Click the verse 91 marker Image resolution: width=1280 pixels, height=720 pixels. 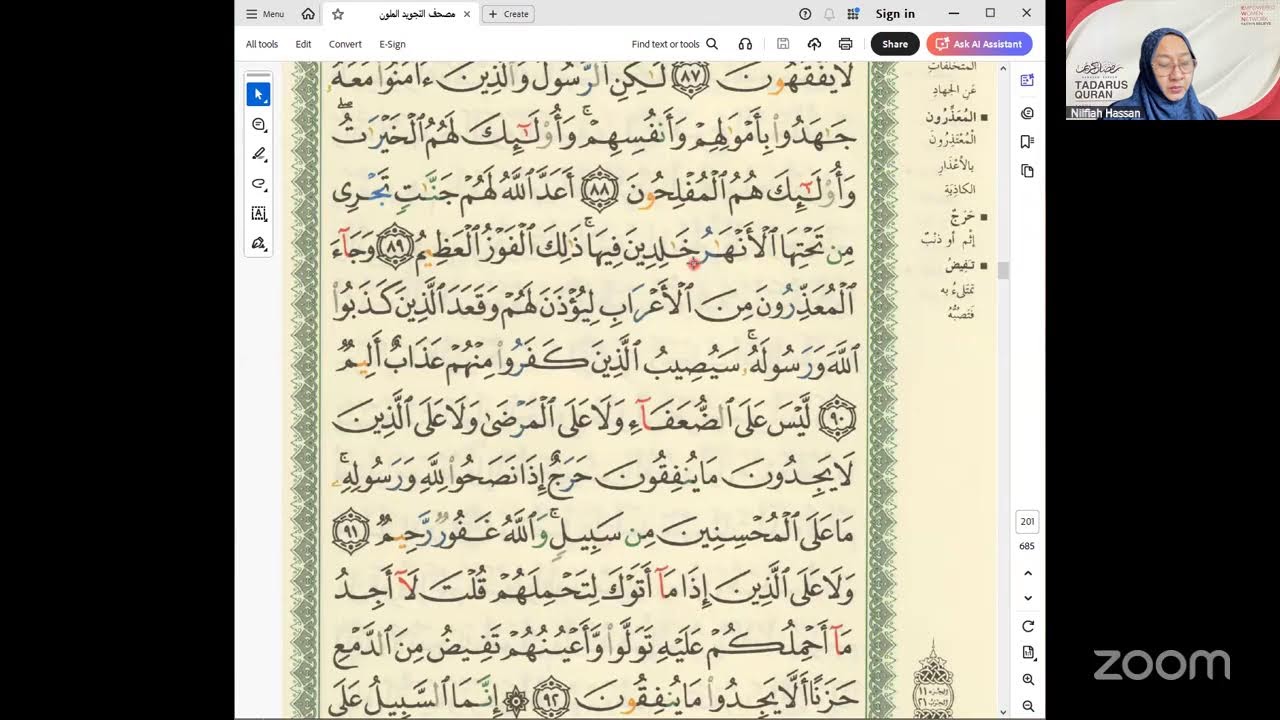[x=350, y=530]
